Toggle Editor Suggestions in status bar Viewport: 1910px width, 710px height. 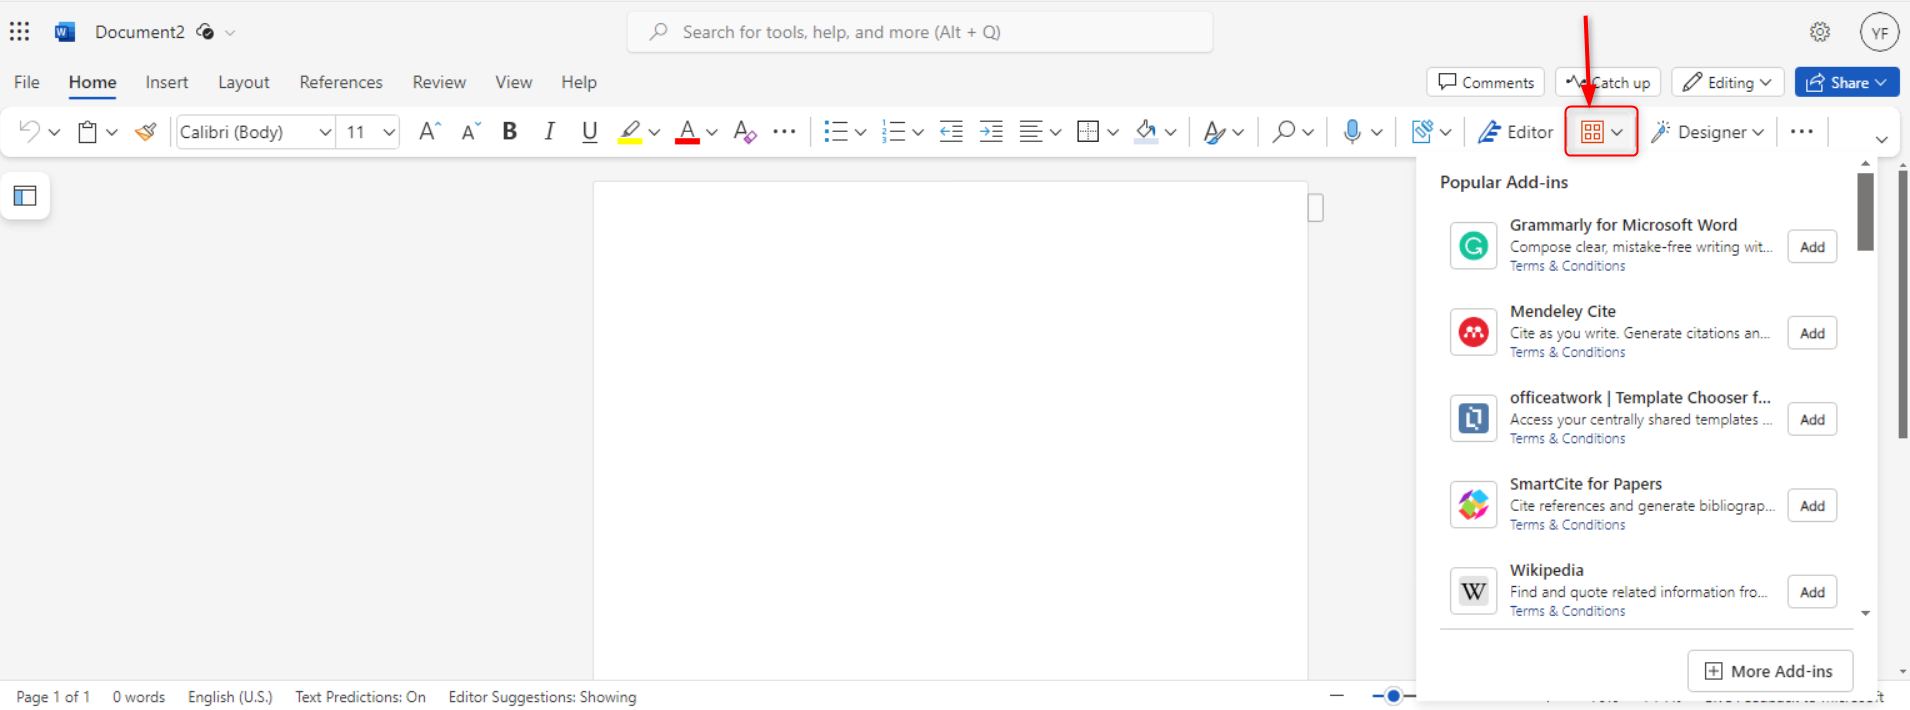pyautogui.click(x=542, y=697)
